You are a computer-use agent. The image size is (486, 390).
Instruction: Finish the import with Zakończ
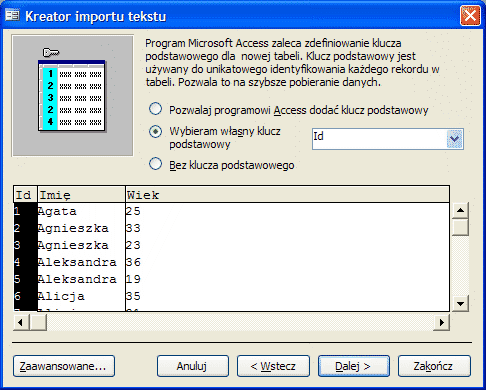(434, 366)
